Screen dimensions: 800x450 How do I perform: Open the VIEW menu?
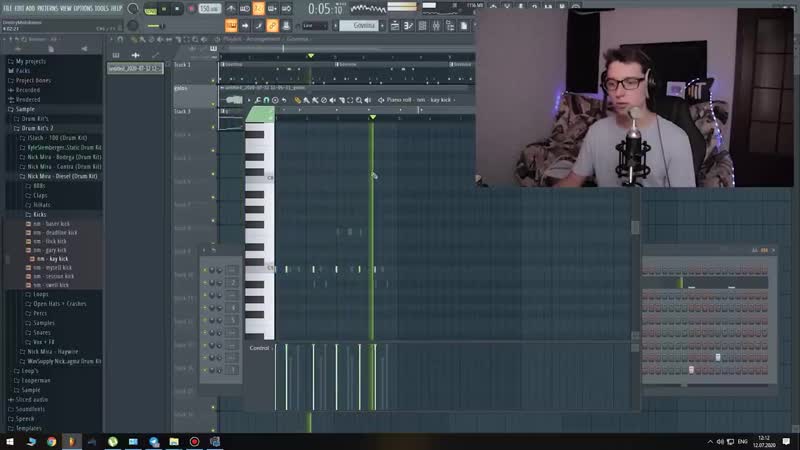66,9
